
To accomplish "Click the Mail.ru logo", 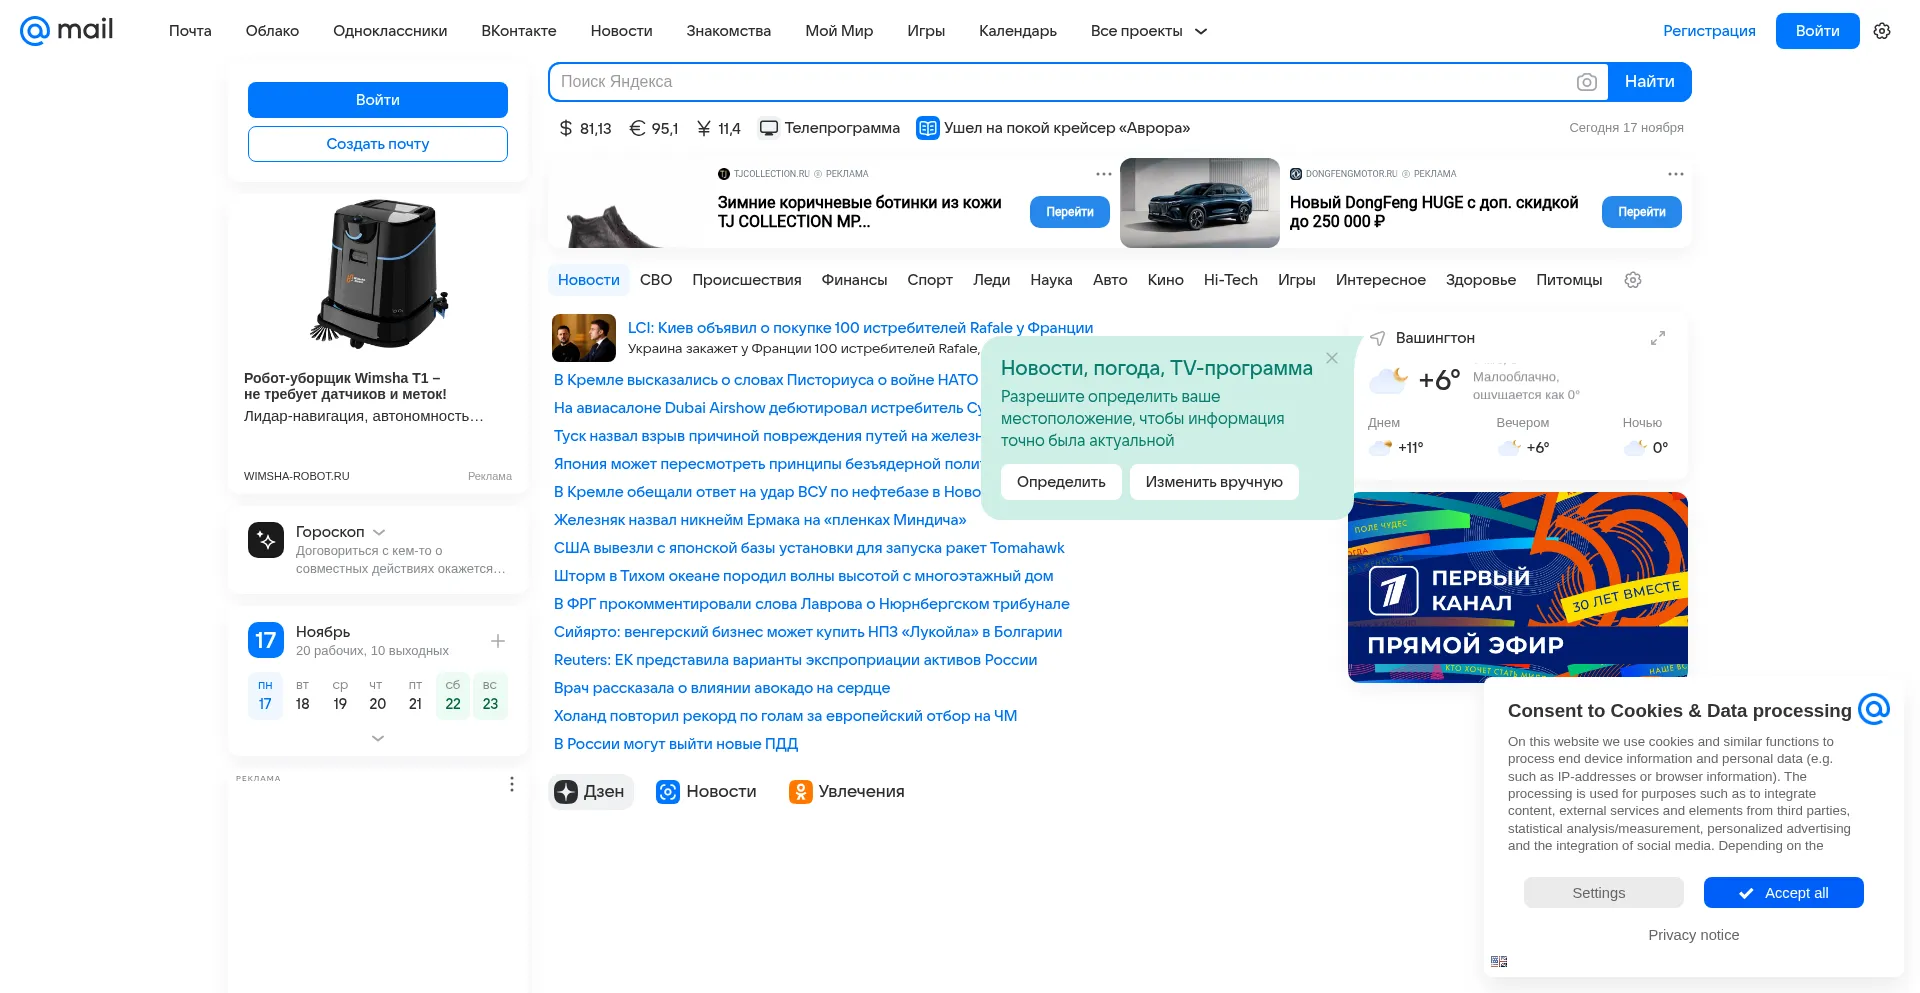I will click(67, 31).
